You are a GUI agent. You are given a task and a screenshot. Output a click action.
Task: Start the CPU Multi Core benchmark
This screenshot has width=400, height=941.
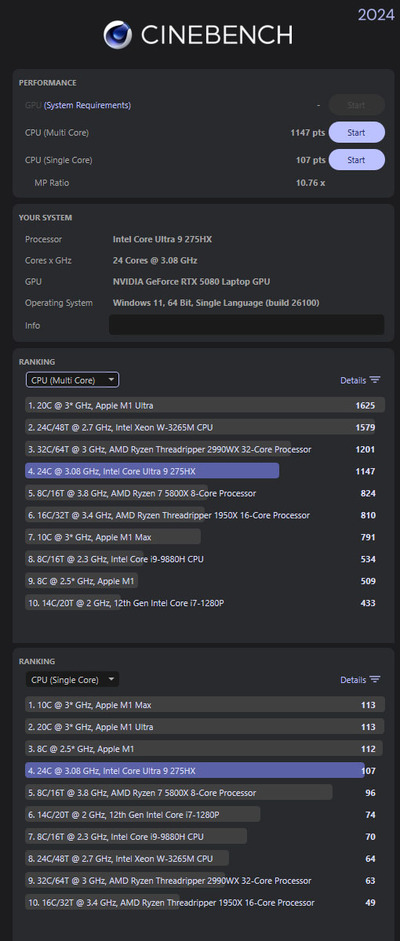pos(356,132)
